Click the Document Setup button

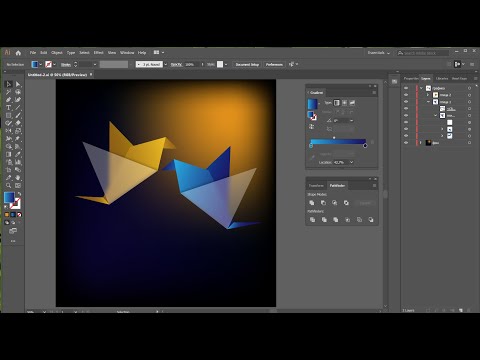247,64
